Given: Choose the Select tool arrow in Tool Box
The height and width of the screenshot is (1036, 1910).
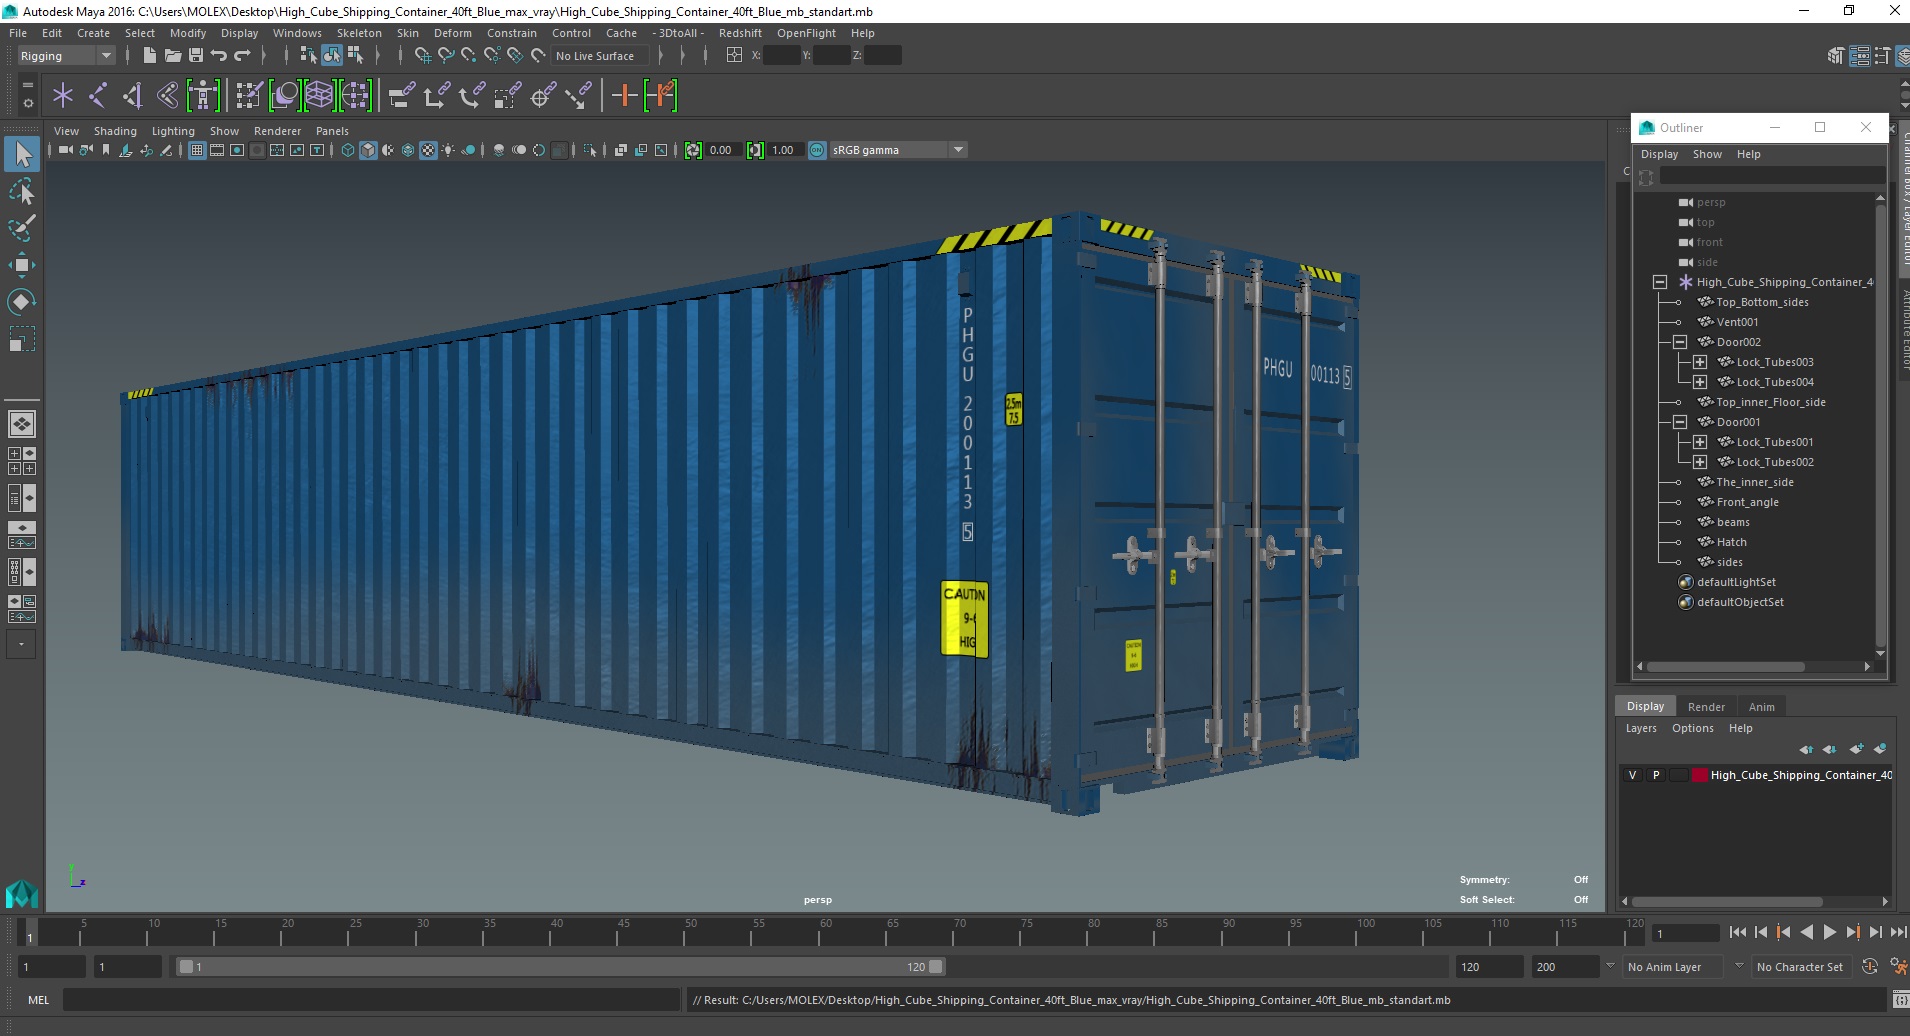Looking at the screenshot, I should [22, 154].
